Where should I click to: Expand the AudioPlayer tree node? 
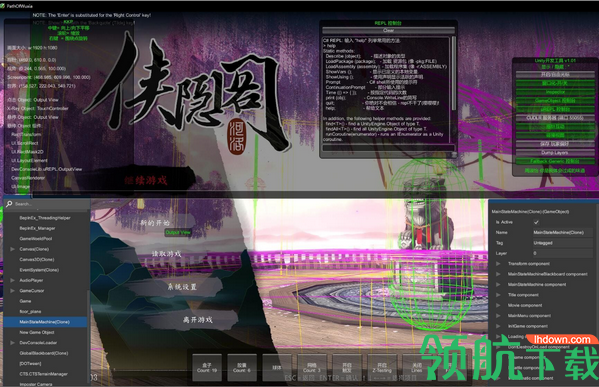13,280
